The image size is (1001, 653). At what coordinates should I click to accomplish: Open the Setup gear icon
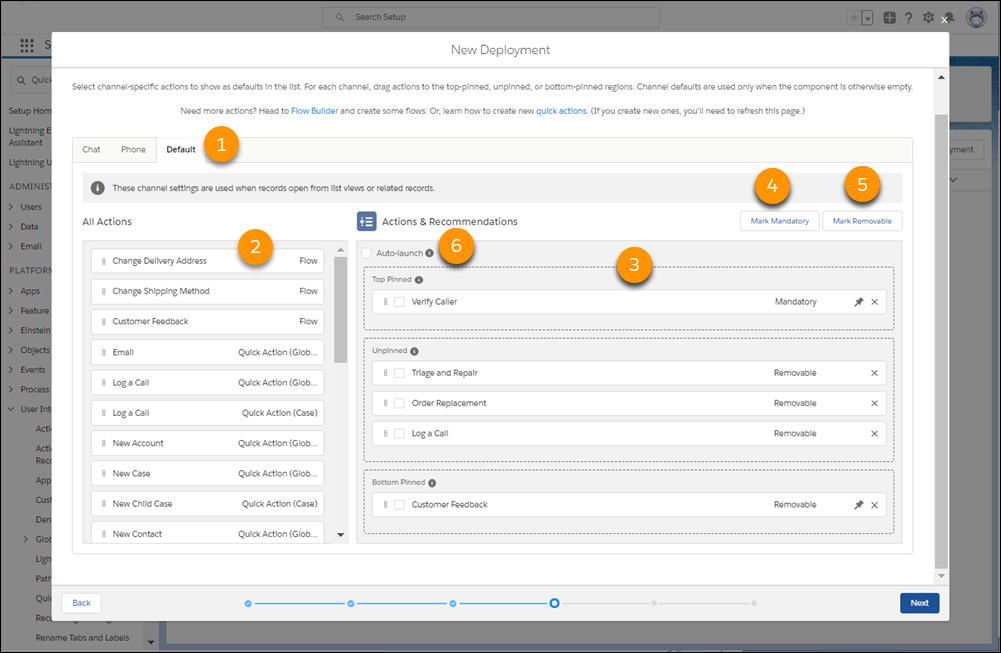point(928,17)
